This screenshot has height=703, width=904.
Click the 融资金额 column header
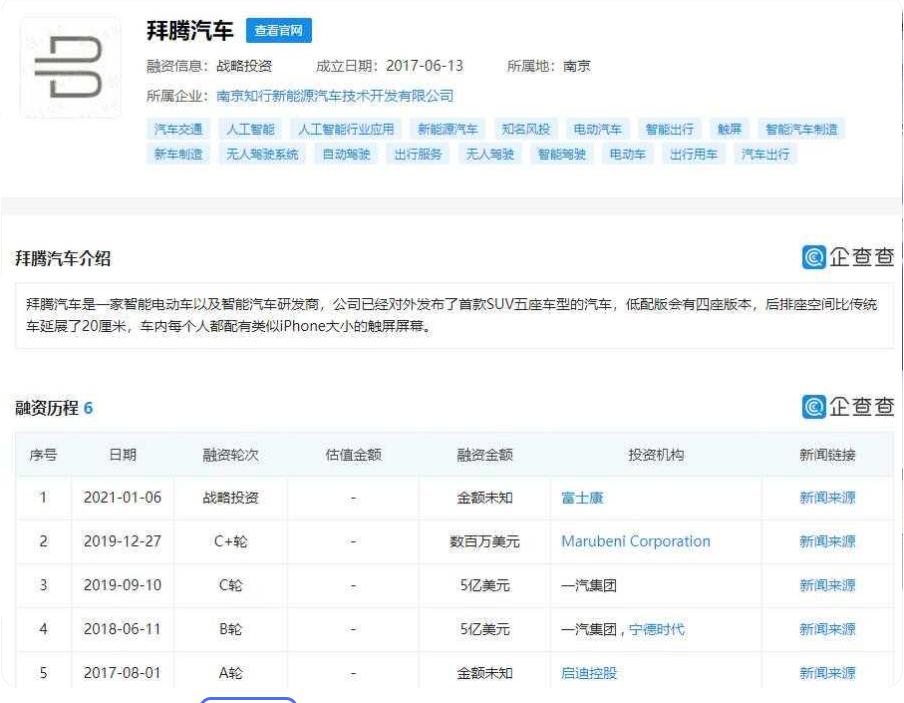point(485,455)
